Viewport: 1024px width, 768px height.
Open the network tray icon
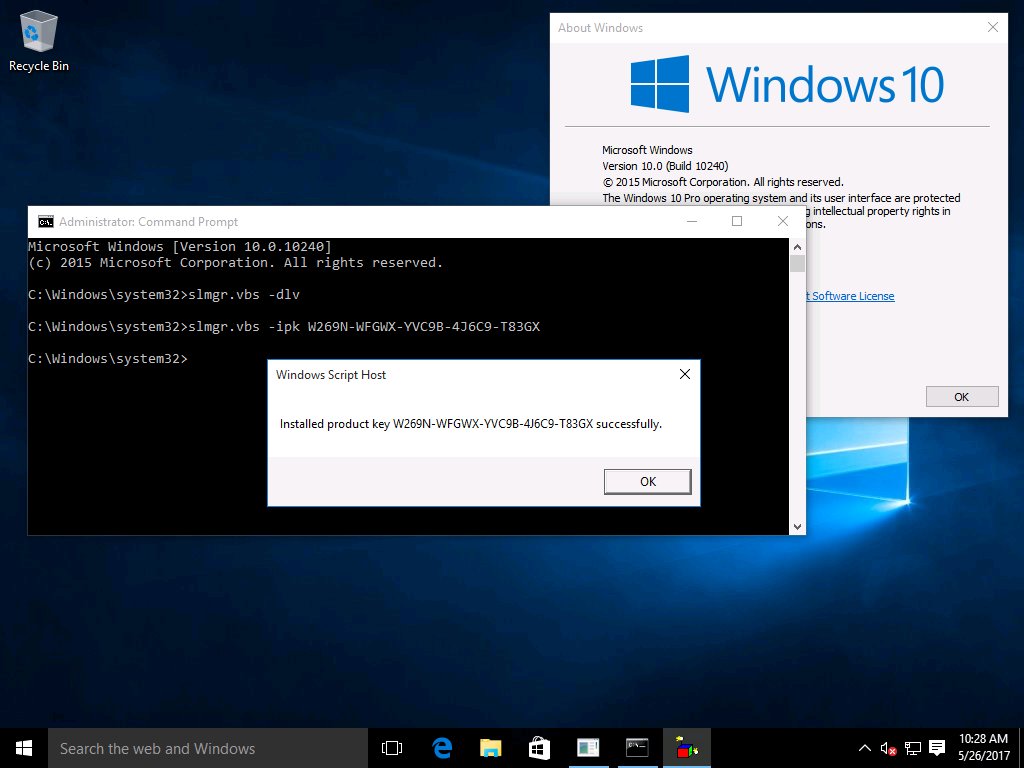913,748
